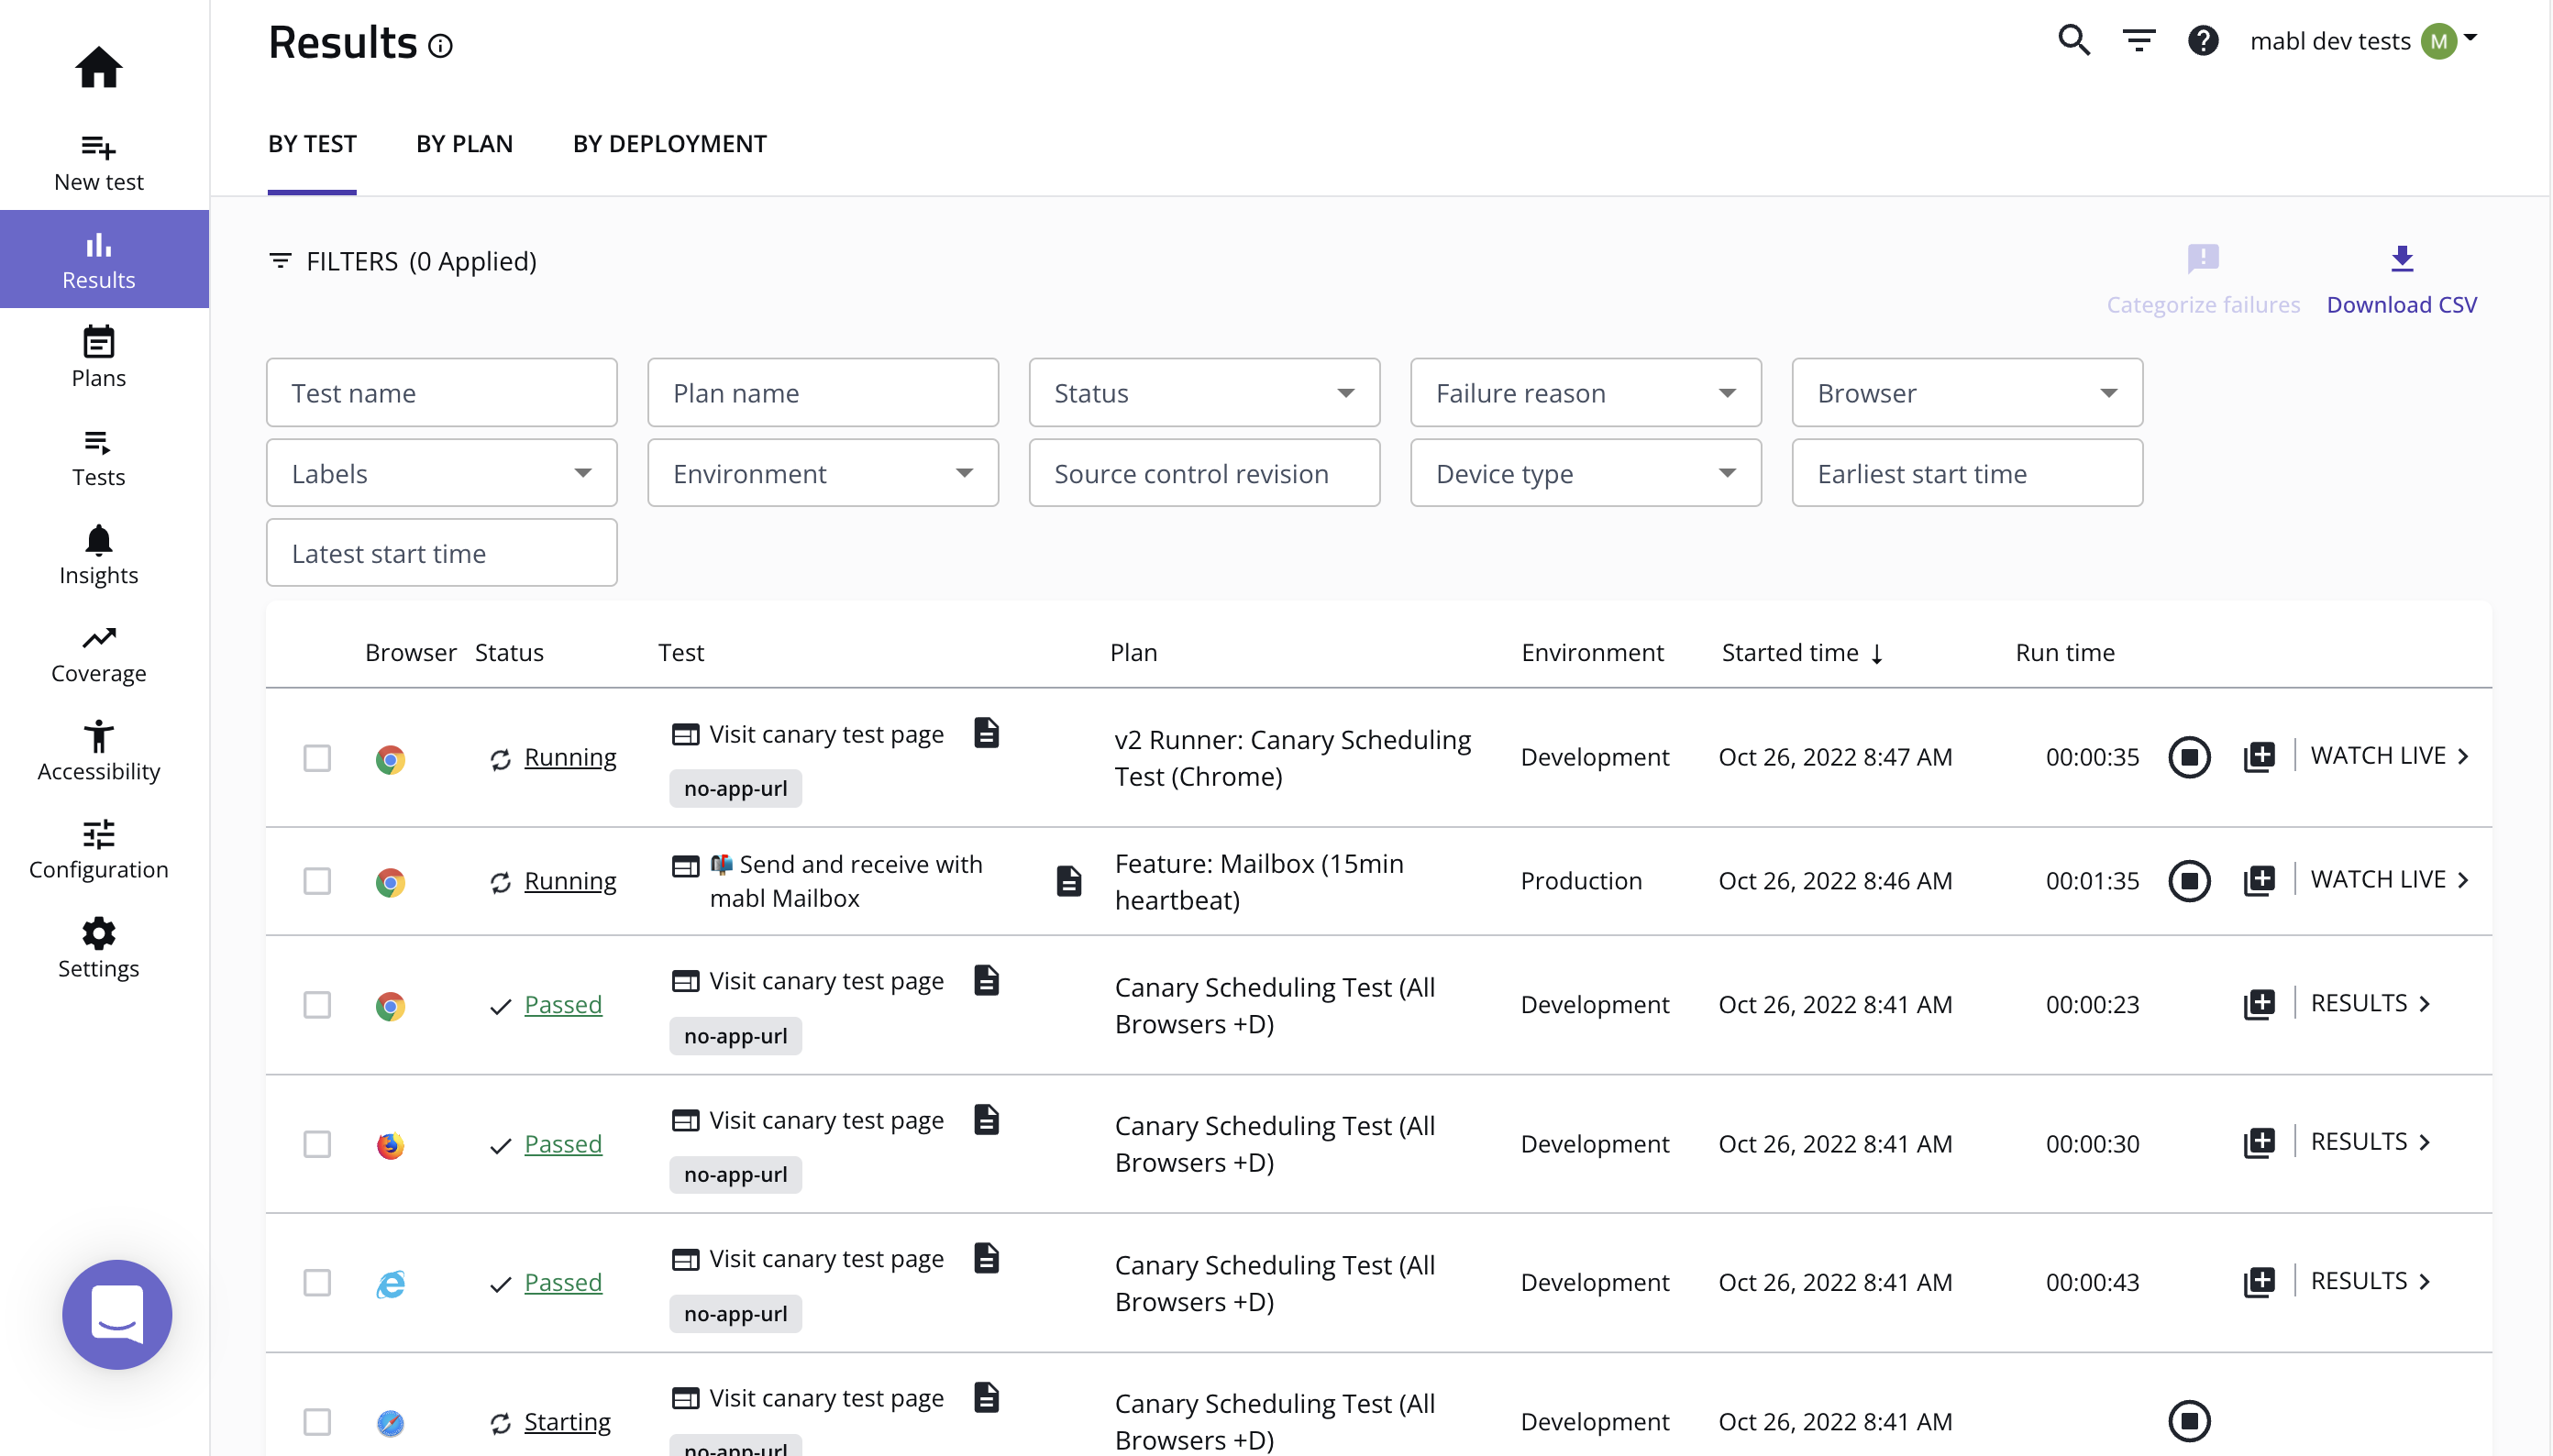Open the Intercom chat bubble
Image resolution: width=2553 pixels, height=1456 pixels.
(117, 1314)
